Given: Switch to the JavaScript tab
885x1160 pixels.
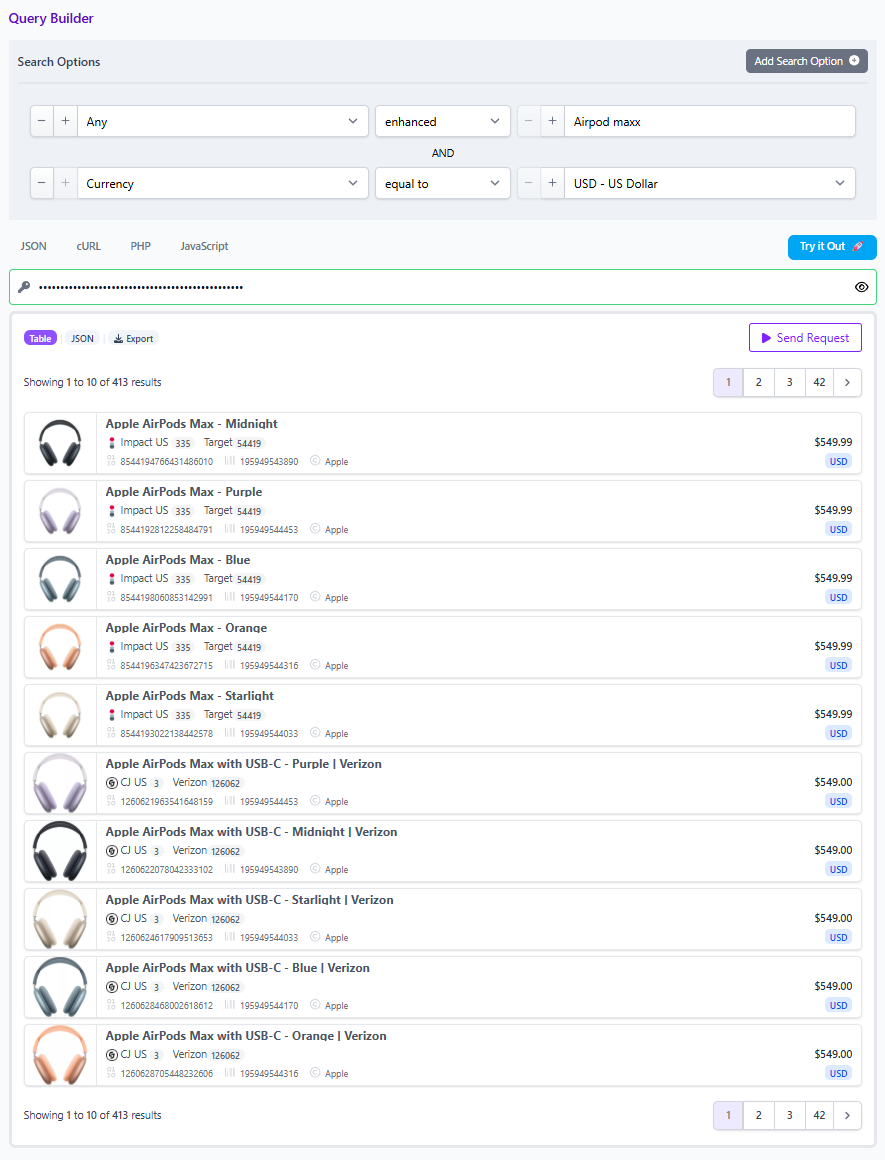Looking at the screenshot, I should 204,246.
